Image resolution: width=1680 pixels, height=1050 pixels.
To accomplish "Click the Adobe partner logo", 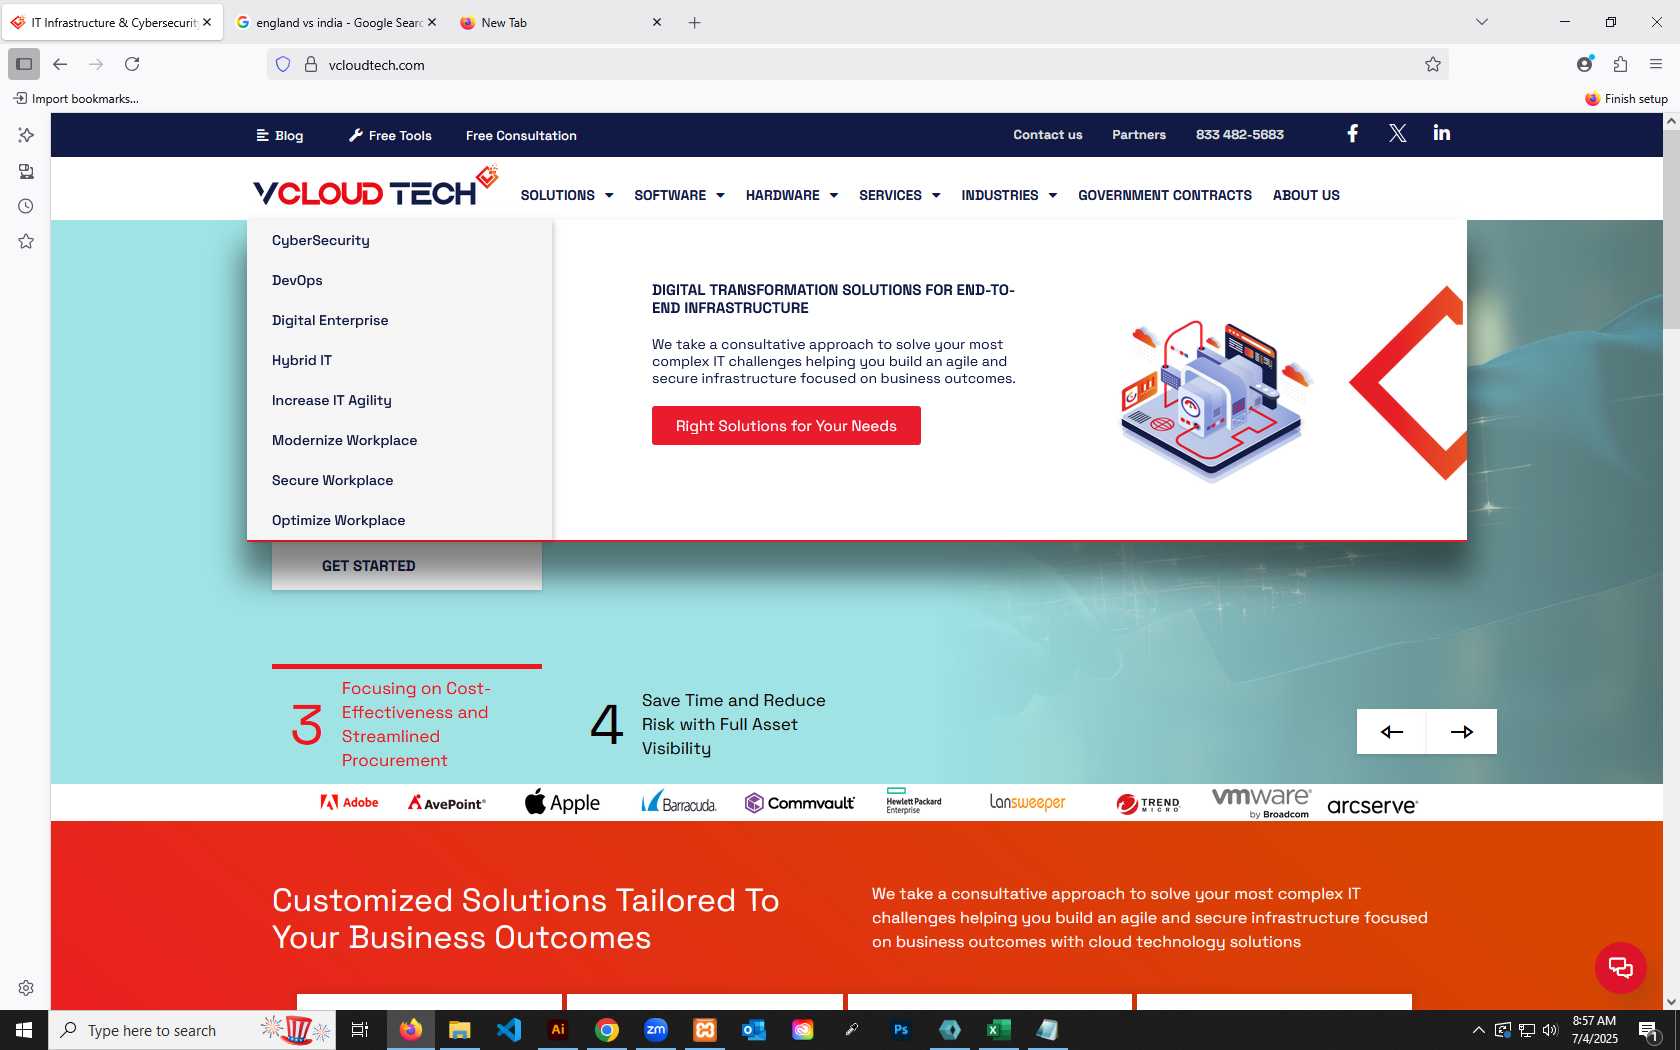I will coord(349,802).
